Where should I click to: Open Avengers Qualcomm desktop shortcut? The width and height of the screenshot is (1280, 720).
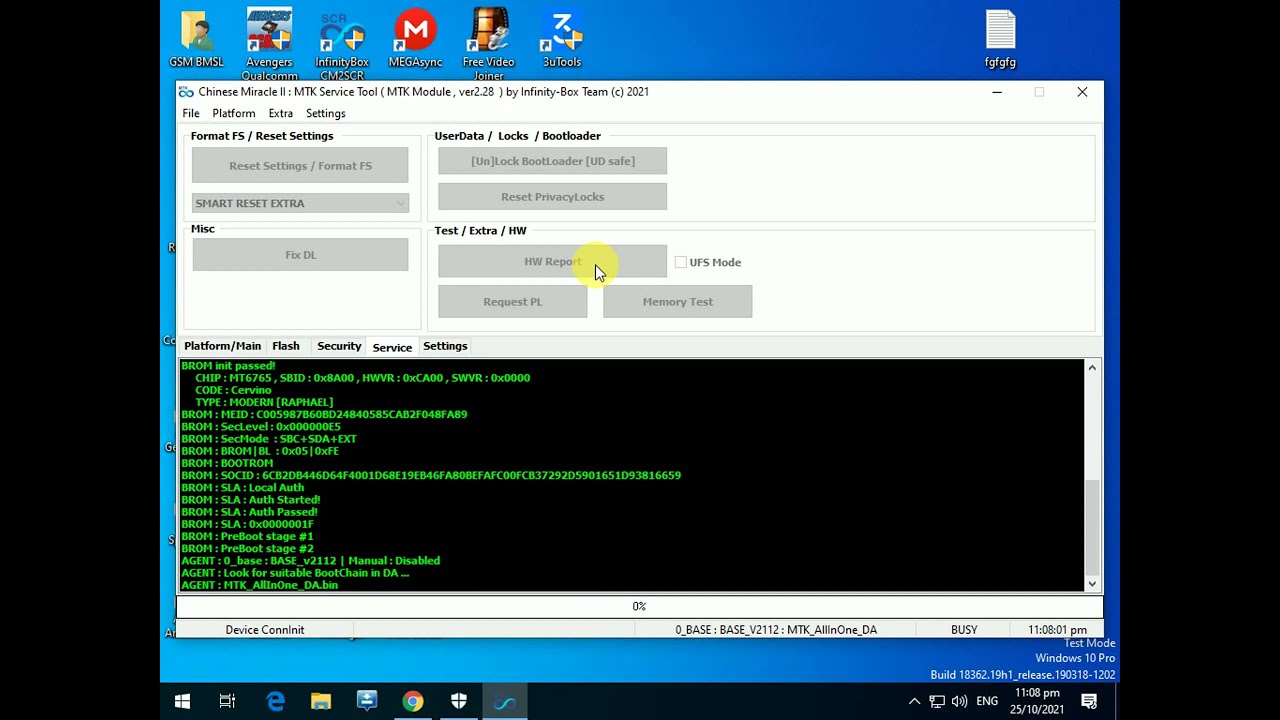pos(269,44)
